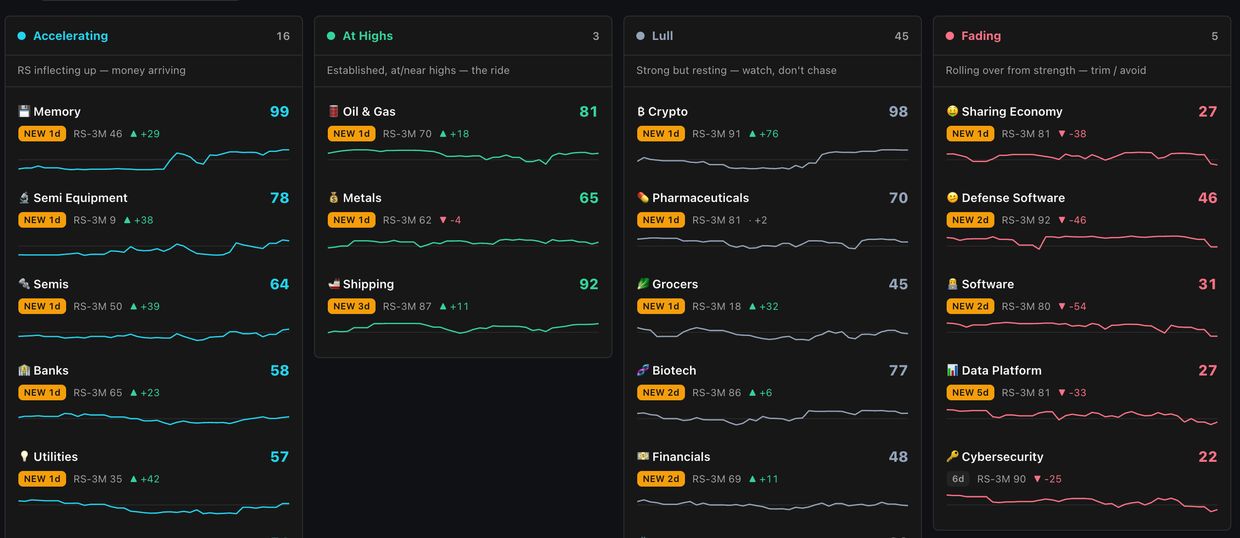The height and width of the screenshot is (538, 1240).
Task: Select the Accelerating column header
Action: pyautogui.click(x=153, y=36)
